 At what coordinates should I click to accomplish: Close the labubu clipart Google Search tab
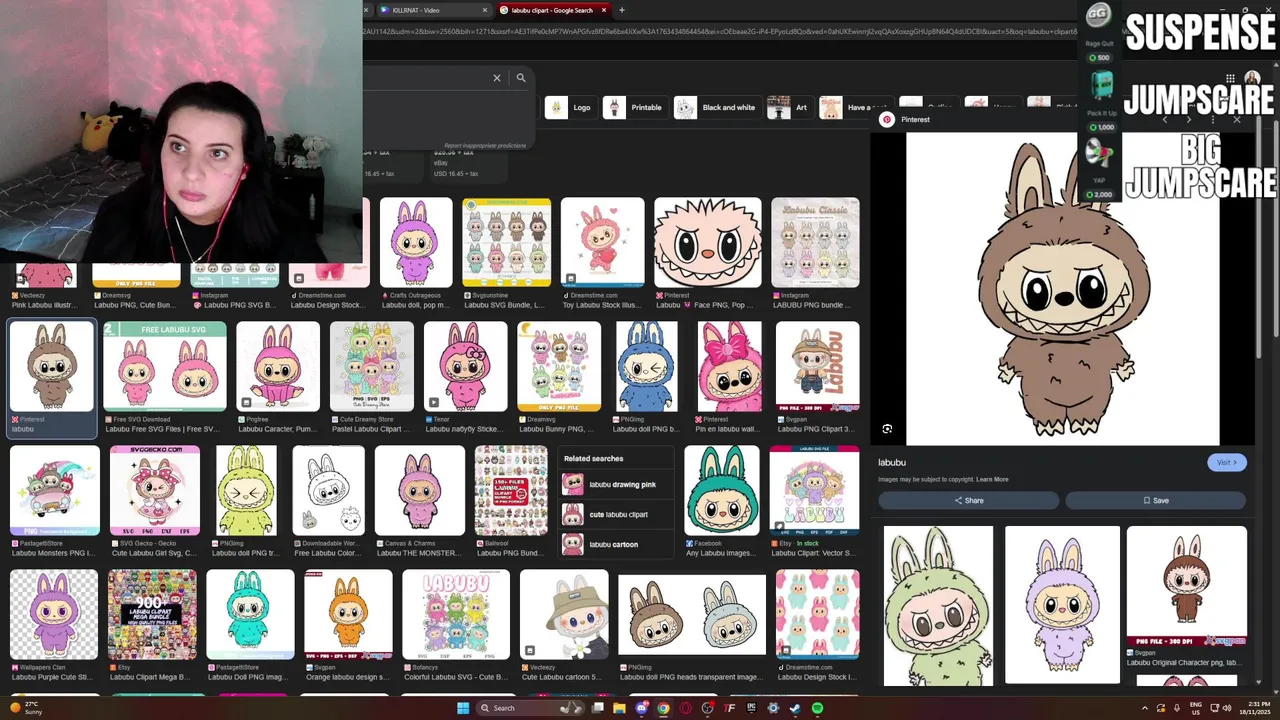point(604,10)
